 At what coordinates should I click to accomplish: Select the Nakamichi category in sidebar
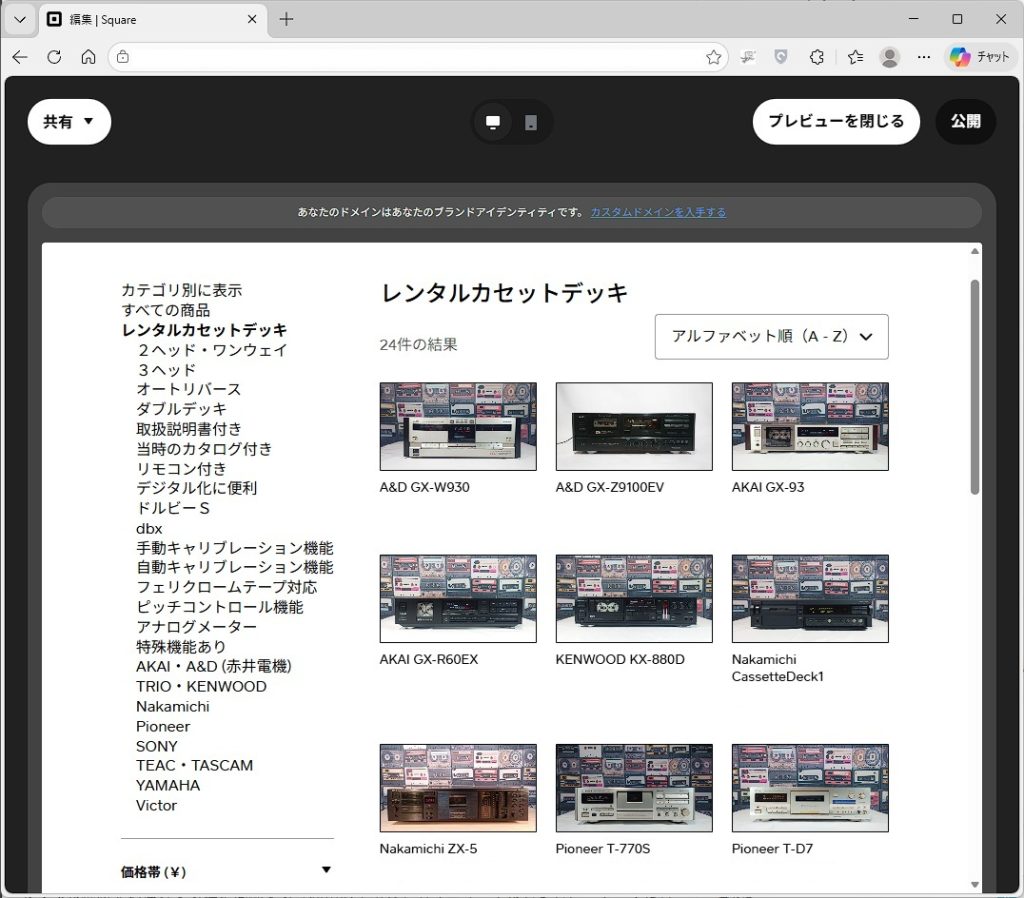point(173,706)
